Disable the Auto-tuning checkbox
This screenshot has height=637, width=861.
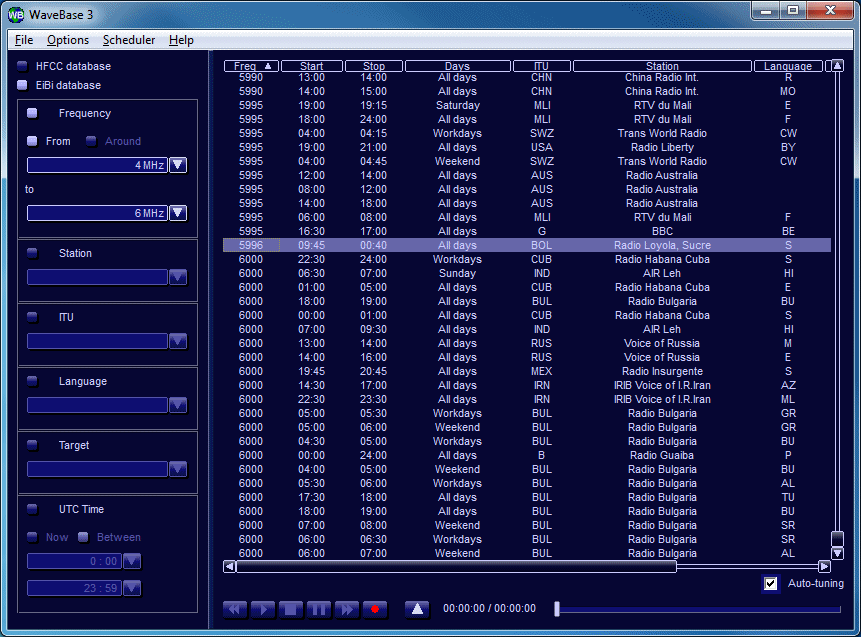click(771, 584)
